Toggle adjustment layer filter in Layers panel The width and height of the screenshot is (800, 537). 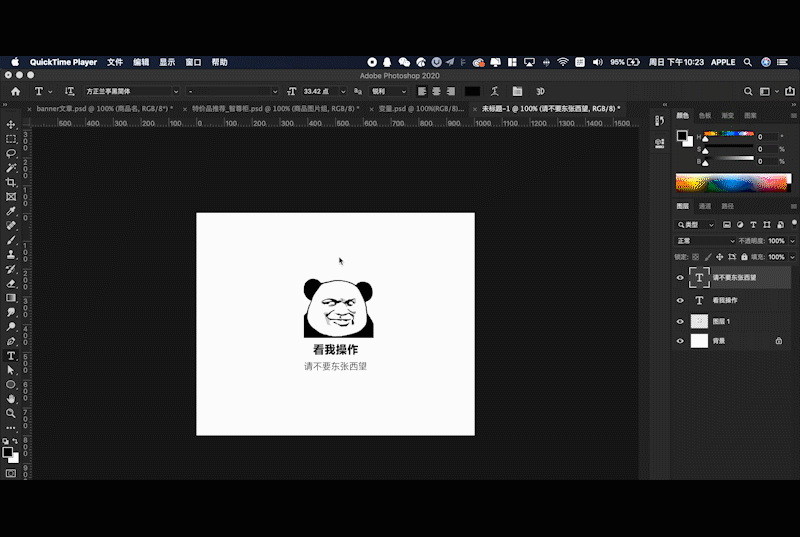pos(740,224)
